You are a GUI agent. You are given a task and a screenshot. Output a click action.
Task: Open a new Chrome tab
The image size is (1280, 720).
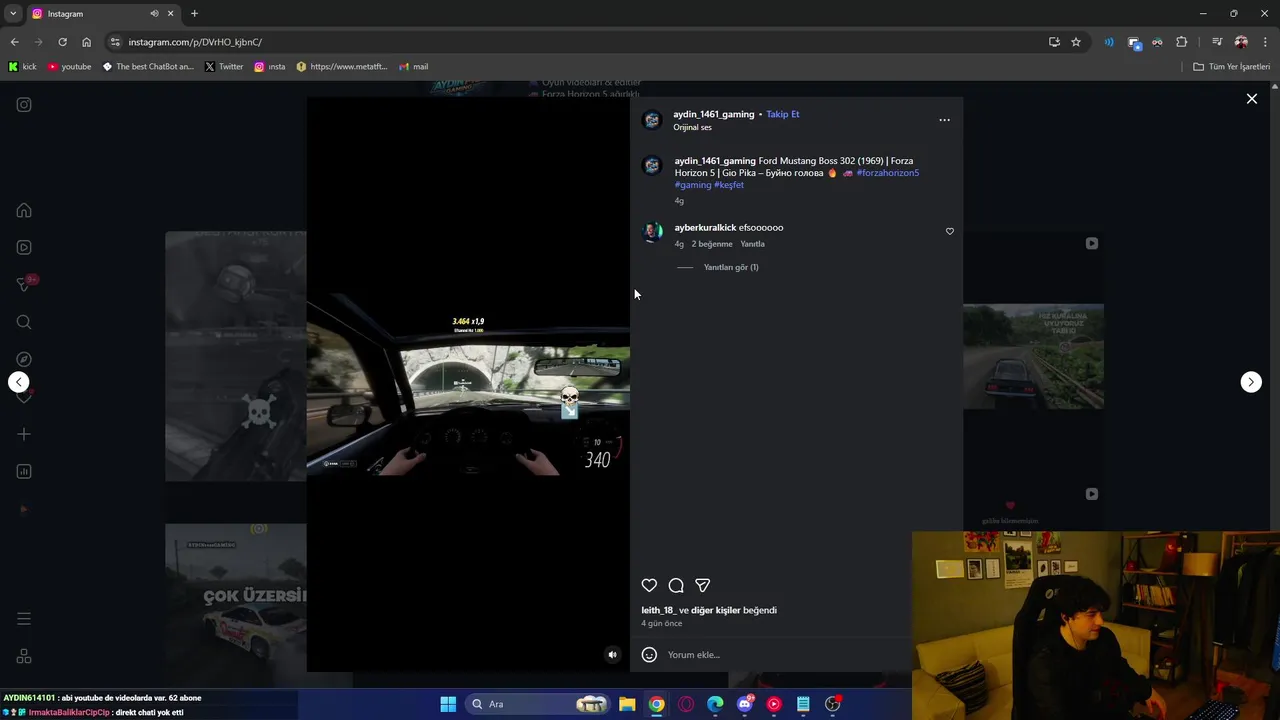pyautogui.click(x=194, y=14)
